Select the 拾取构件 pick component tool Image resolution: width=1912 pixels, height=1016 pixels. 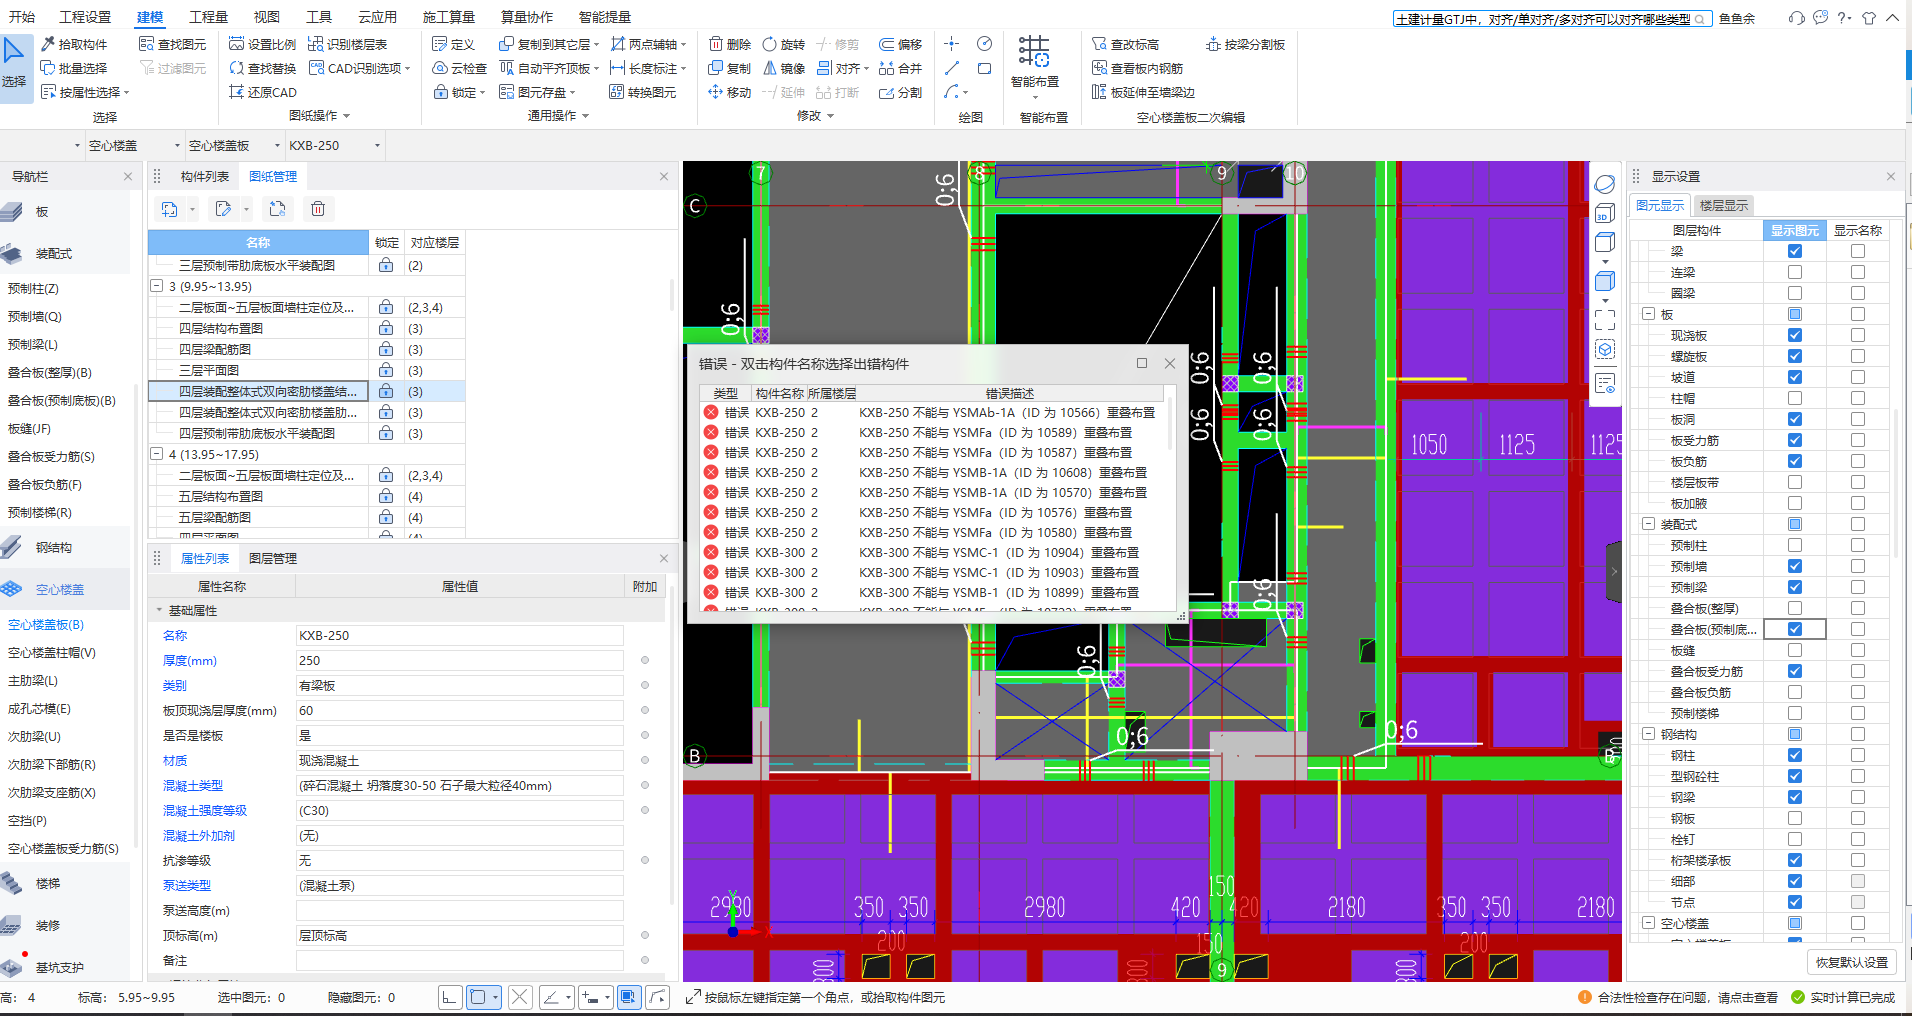74,44
